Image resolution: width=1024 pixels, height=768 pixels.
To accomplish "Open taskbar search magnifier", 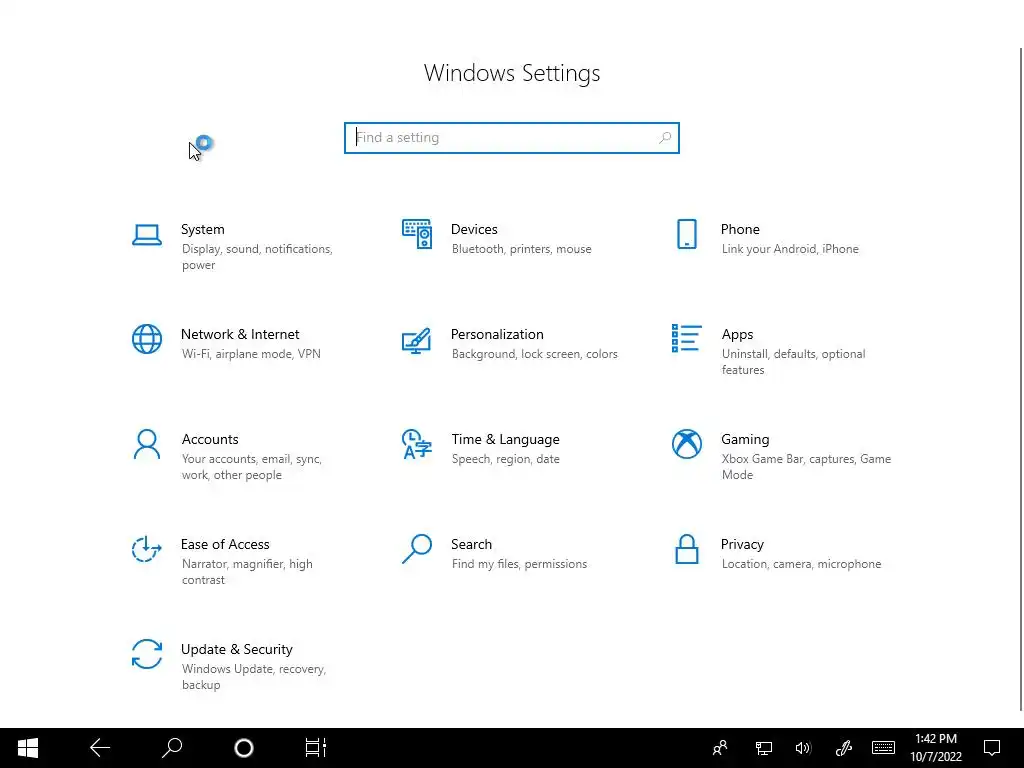I will 172,748.
